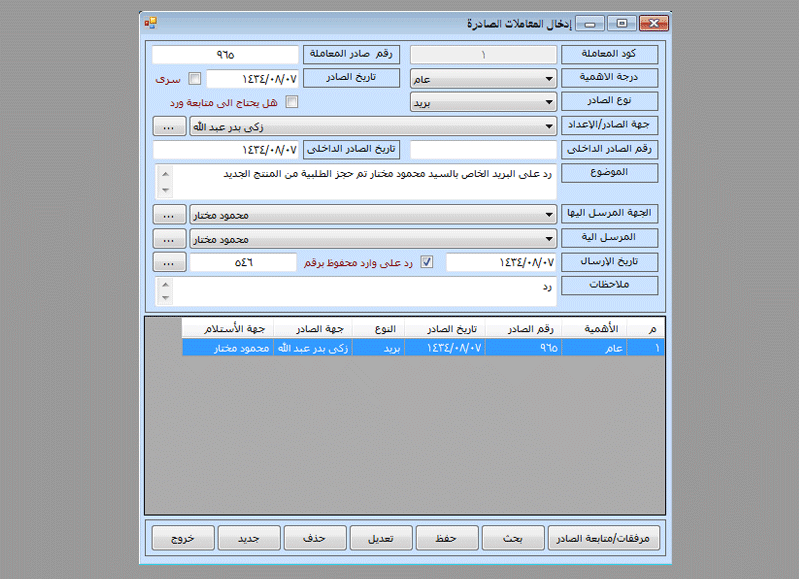Click the الموضوع label button
Viewport: 799px width, 579px height.
pos(609,173)
